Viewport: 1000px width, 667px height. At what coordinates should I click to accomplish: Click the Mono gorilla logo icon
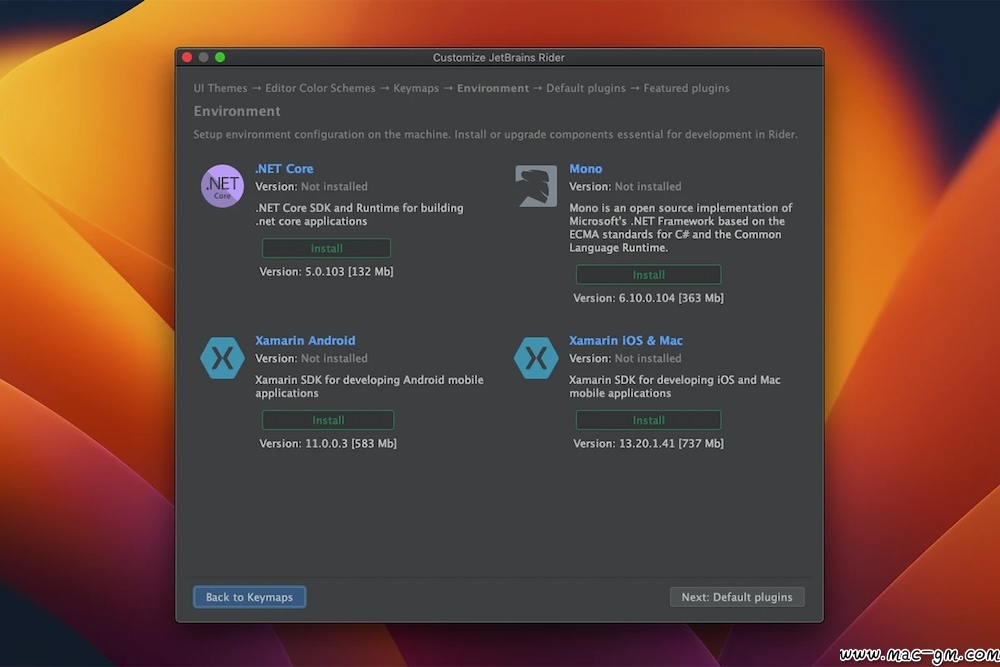536,186
